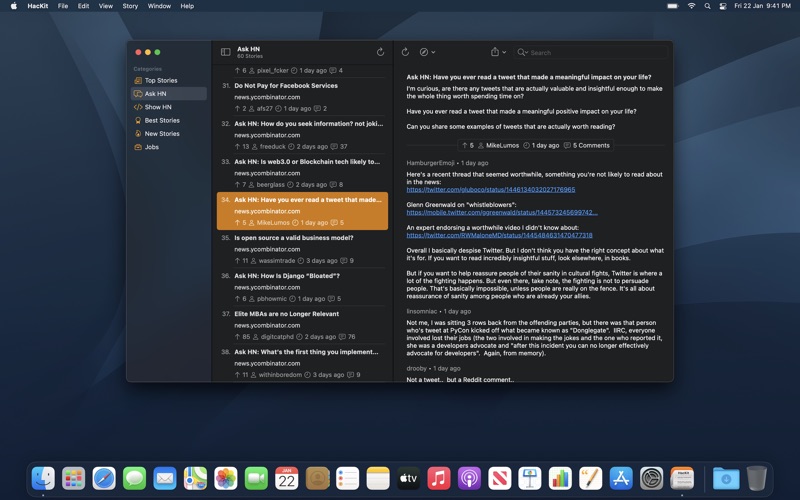Open Maps from the Dock

[195, 479]
